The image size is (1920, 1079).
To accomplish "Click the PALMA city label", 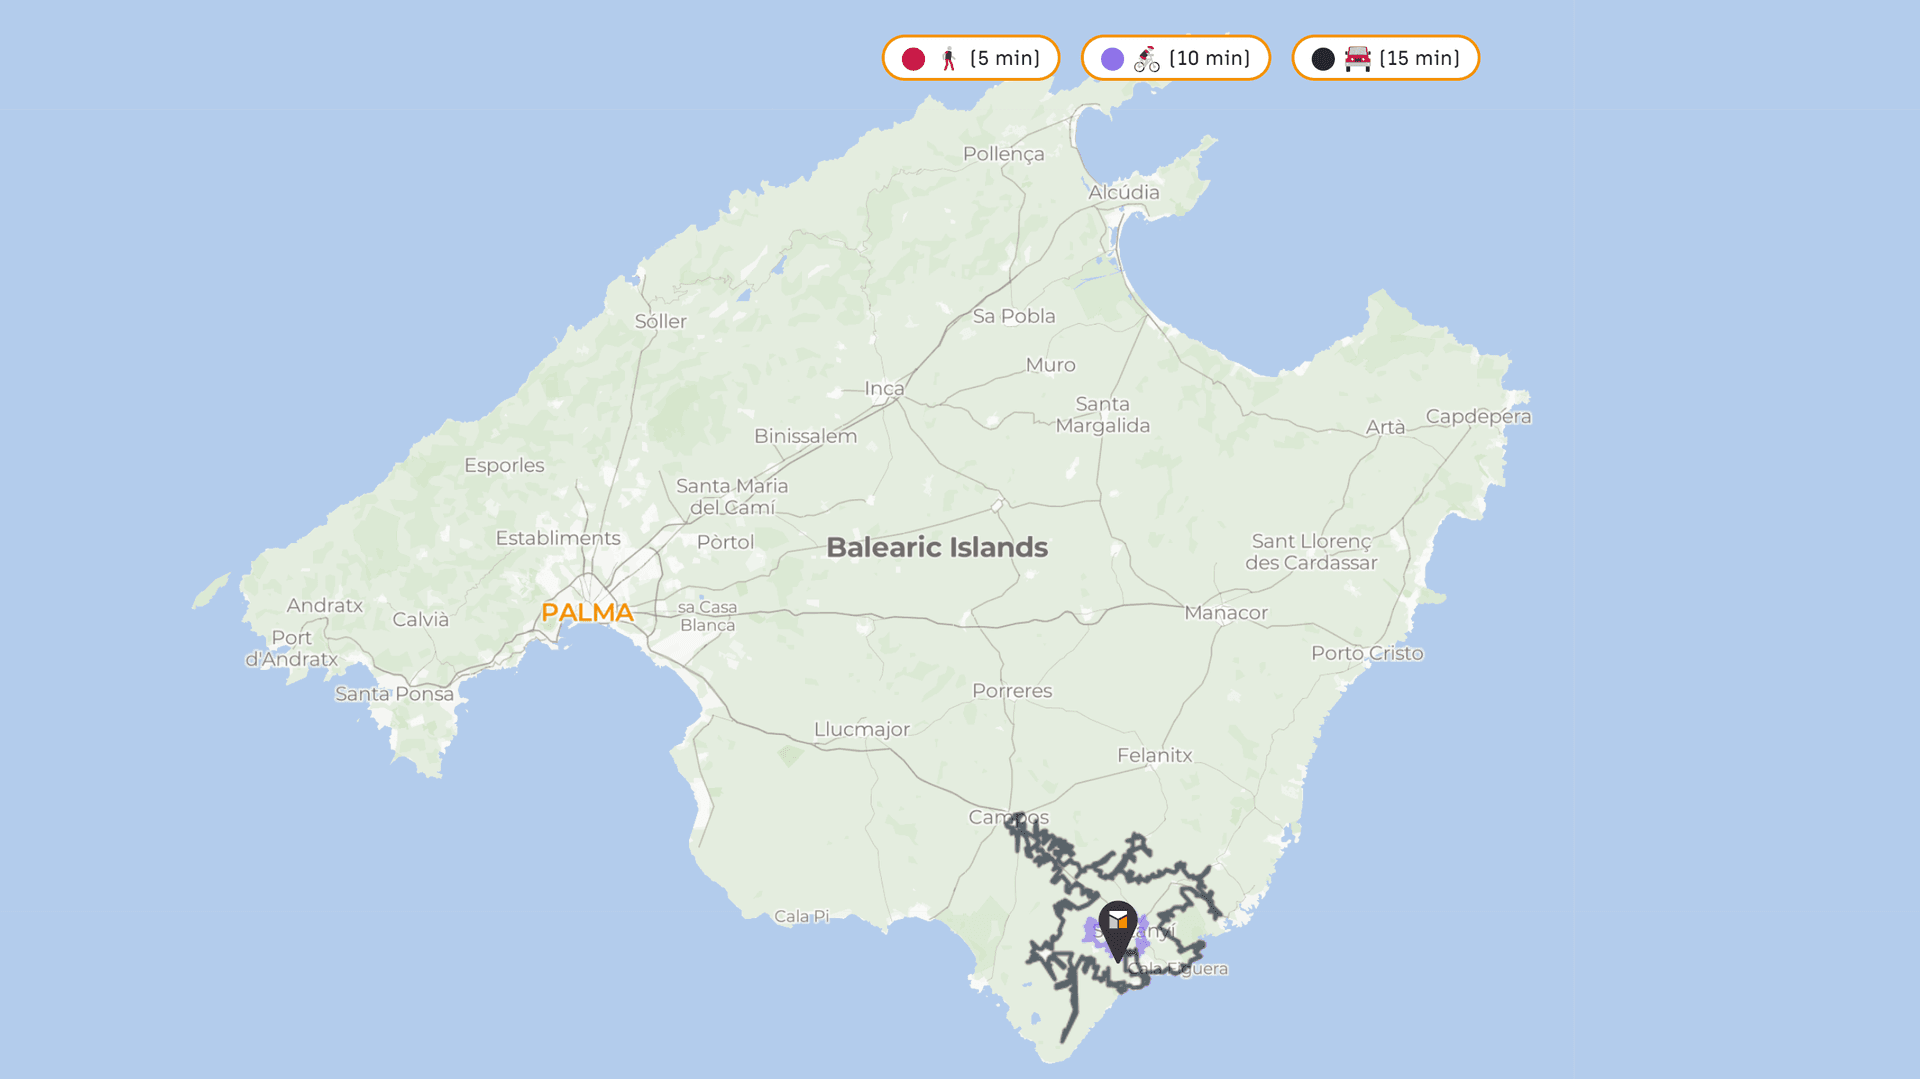I will pyautogui.click(x=587, y=612).
